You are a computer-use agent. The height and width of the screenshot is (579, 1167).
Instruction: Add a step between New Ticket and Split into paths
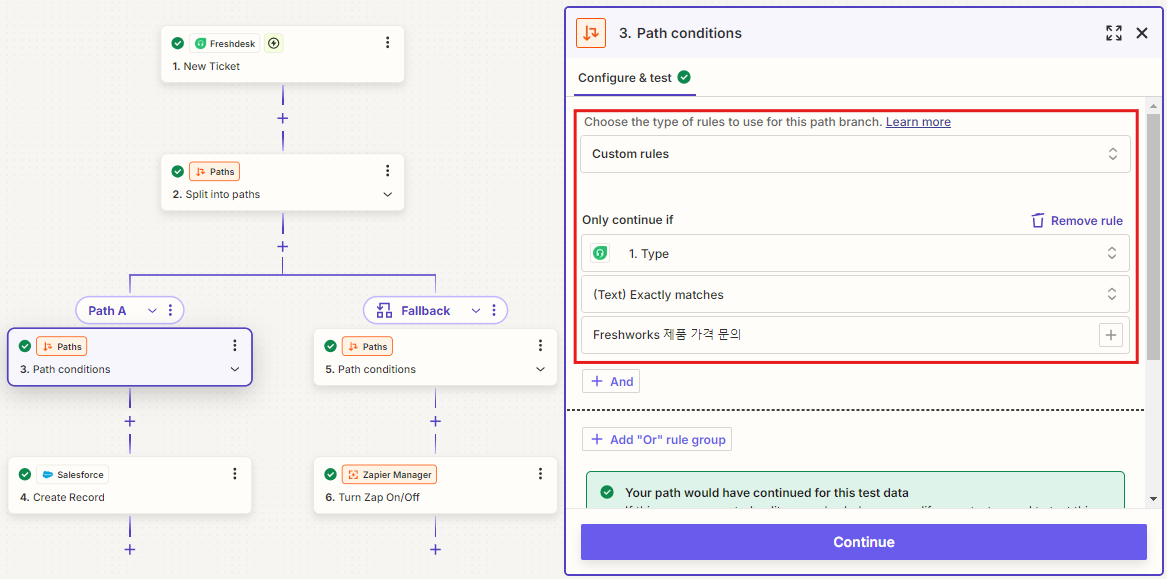tap(283, 118)
